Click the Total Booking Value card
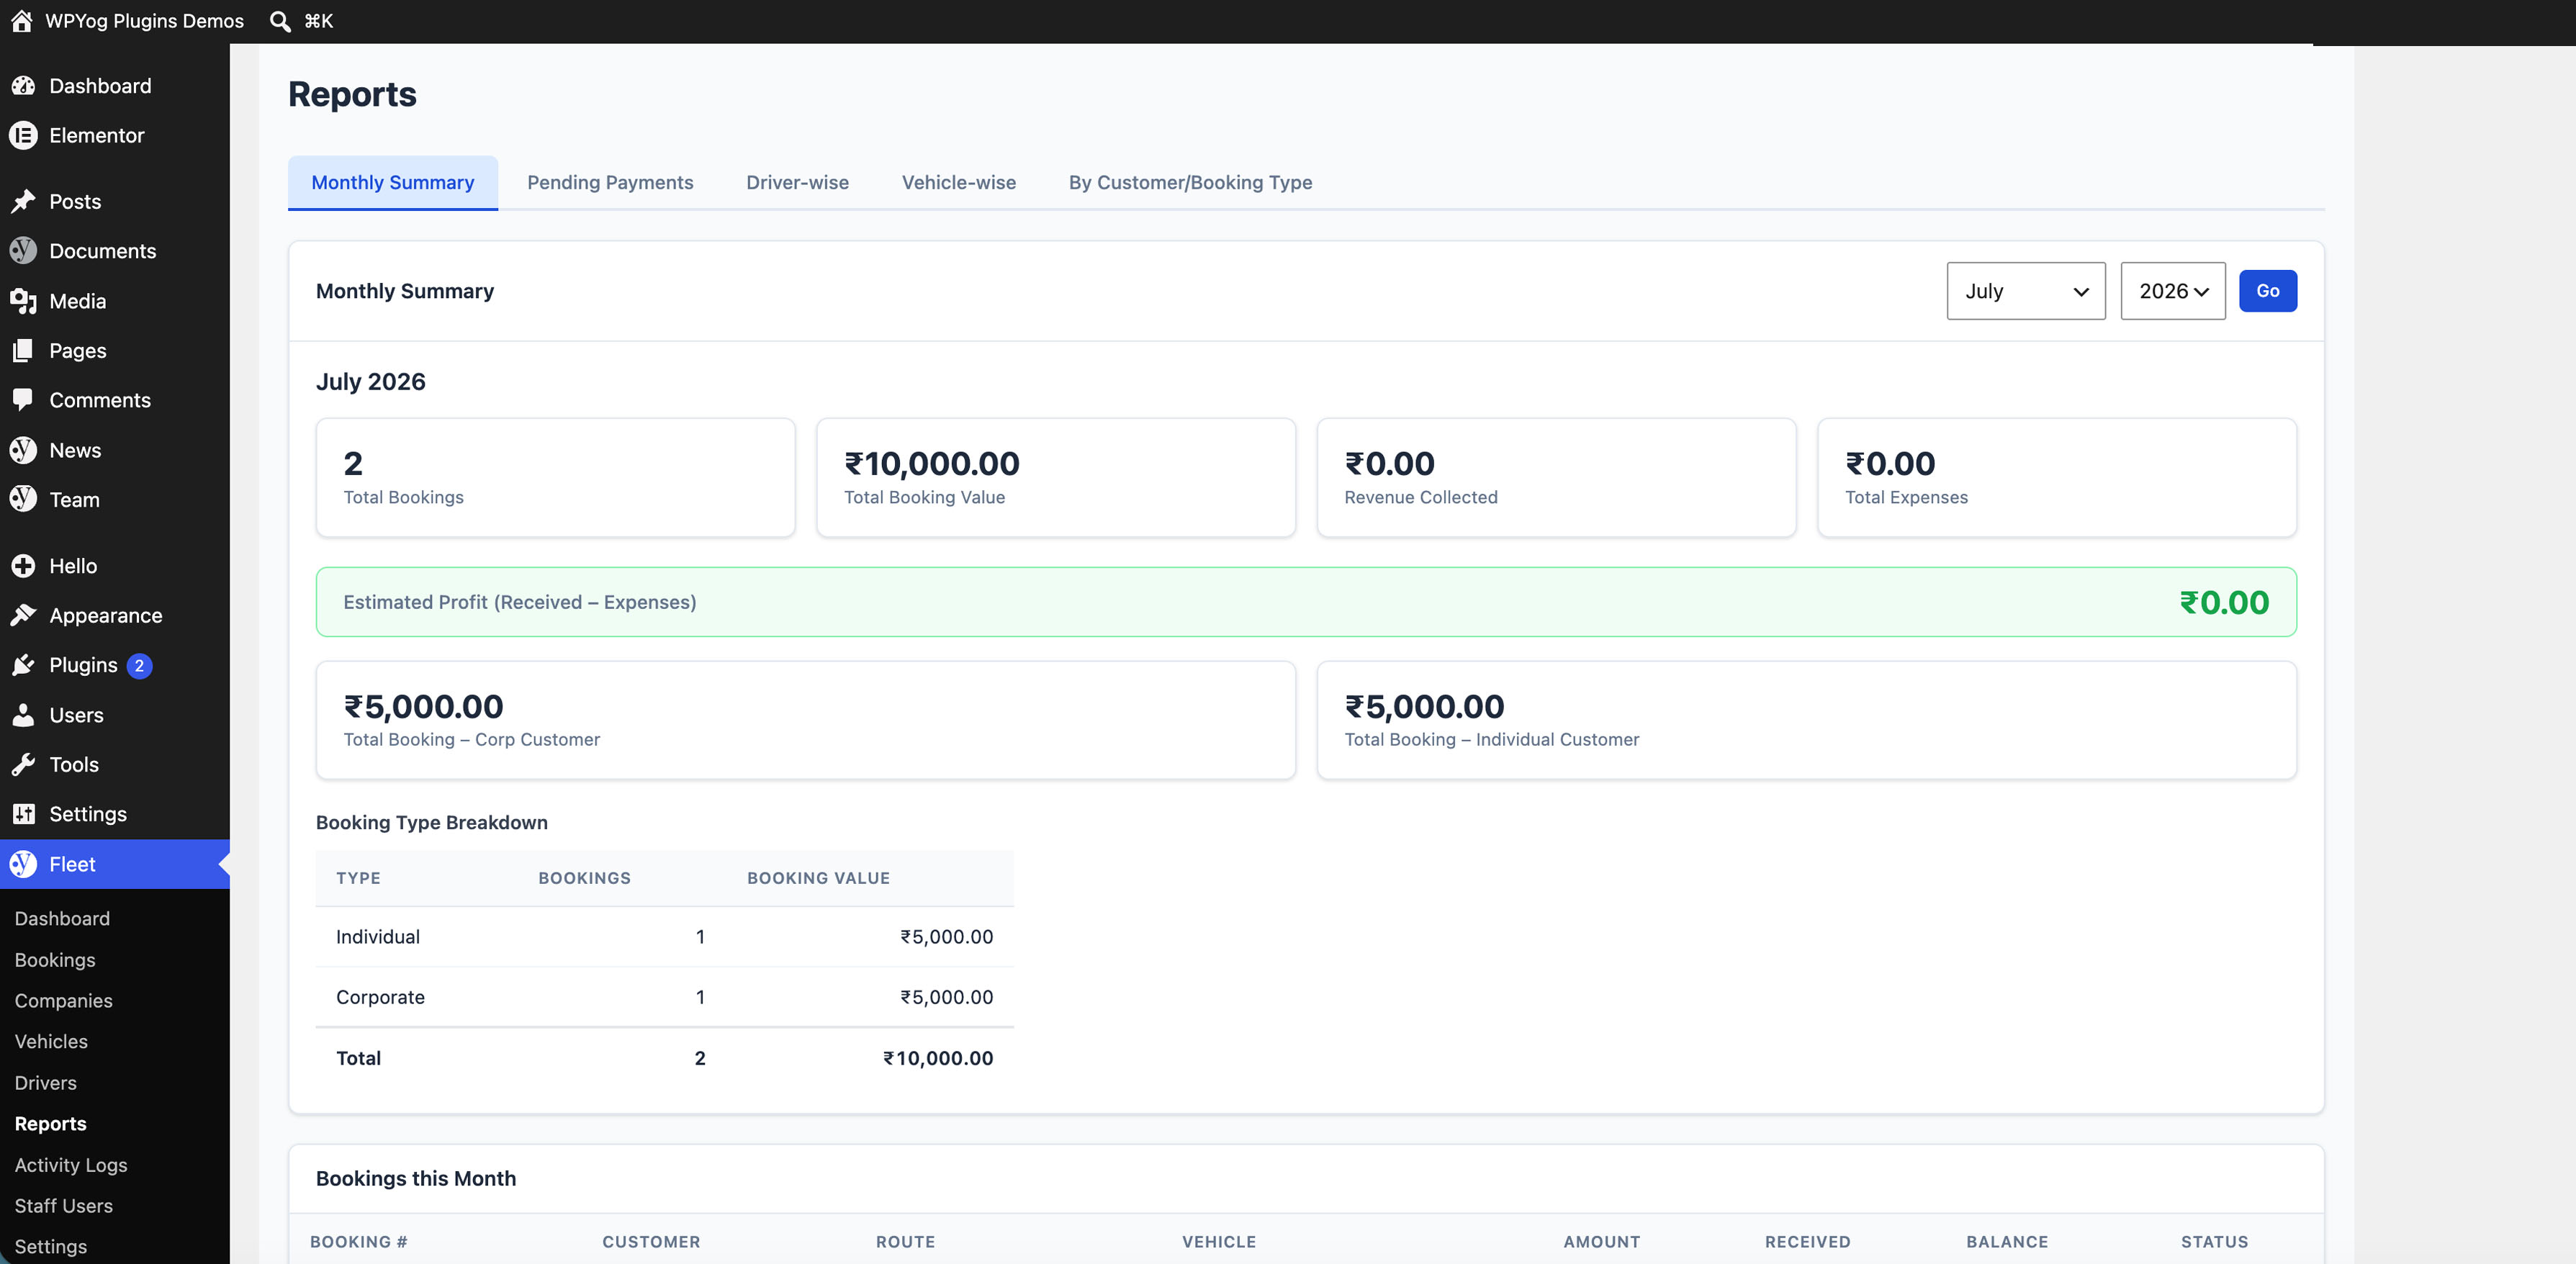This screenshot has width=2576, height=1264. point(1056,478)
